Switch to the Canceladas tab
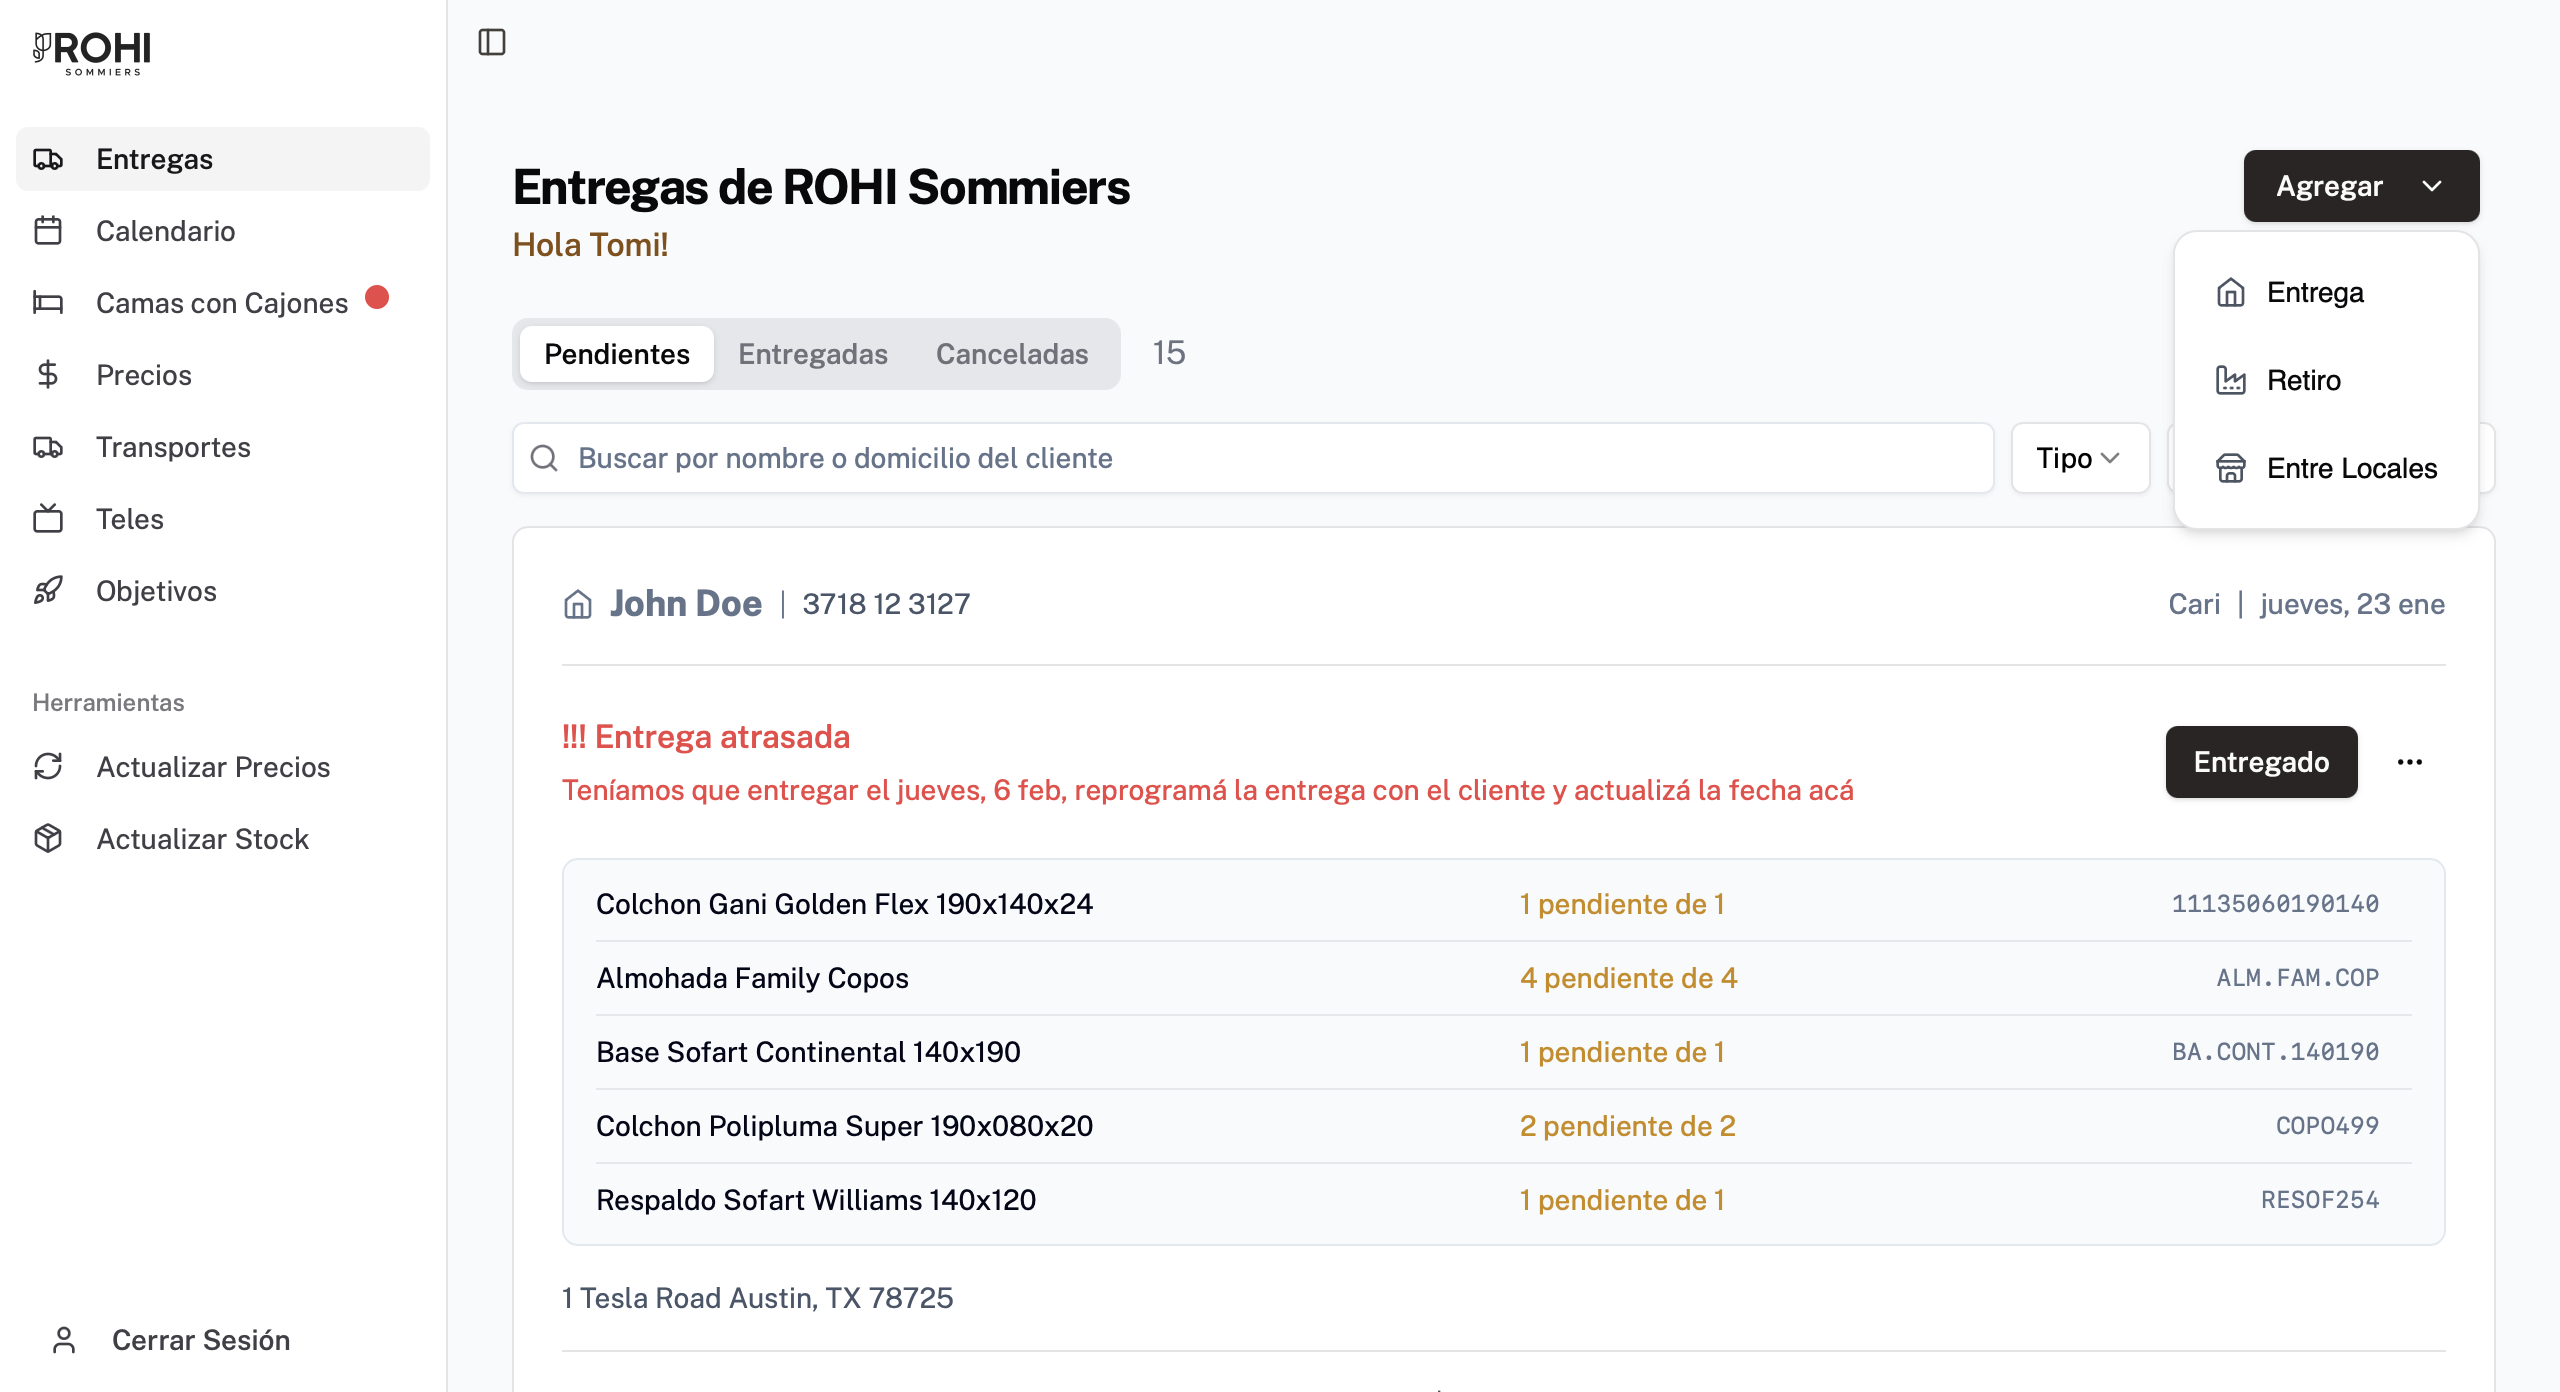 pyautogui.click(x=1012, y=354)
